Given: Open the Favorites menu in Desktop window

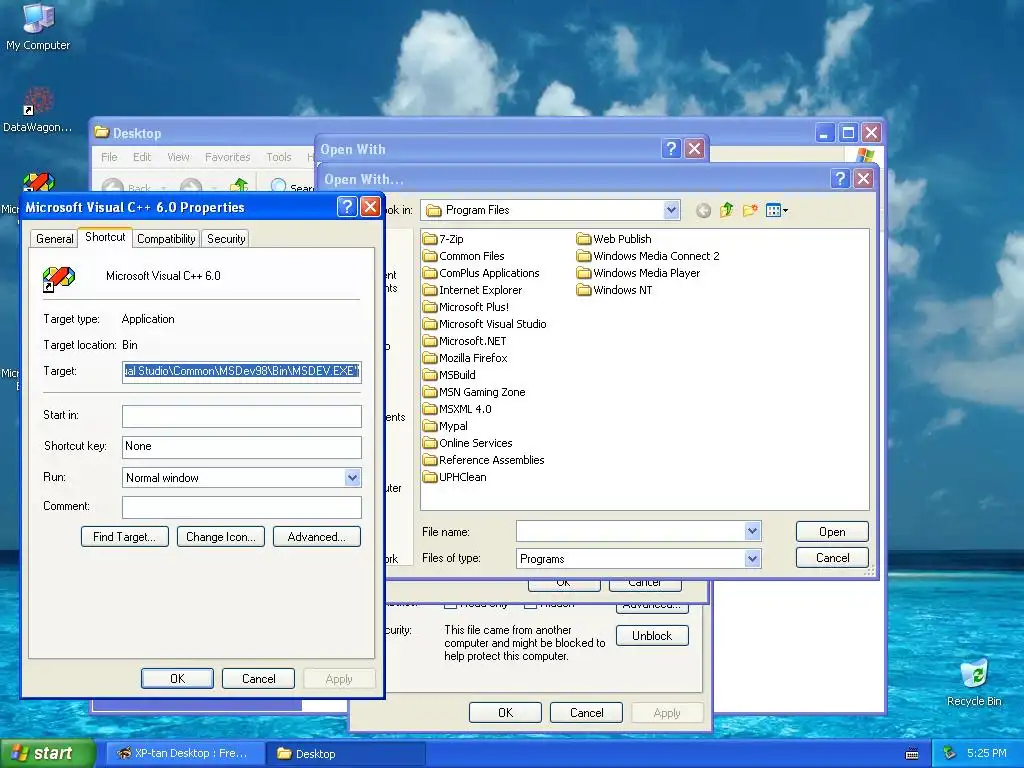Looking at the screenshot, I should 227,157.
